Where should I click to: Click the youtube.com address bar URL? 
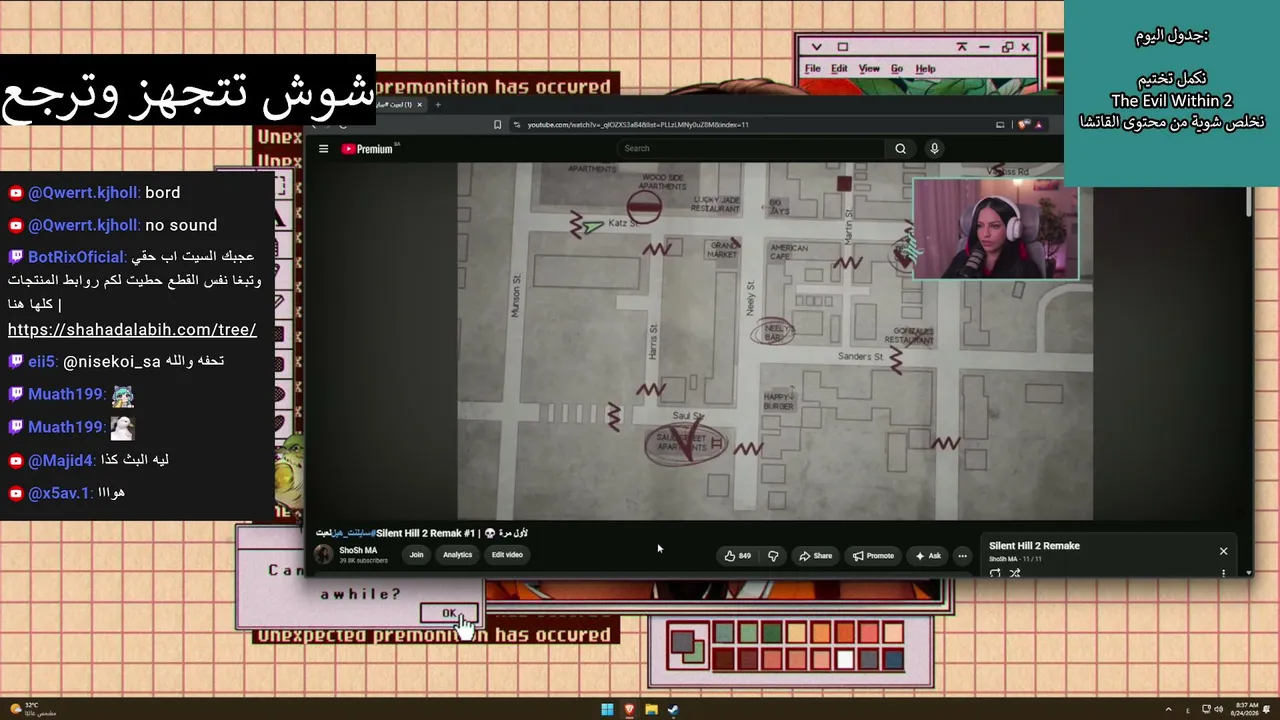point(638,125)
